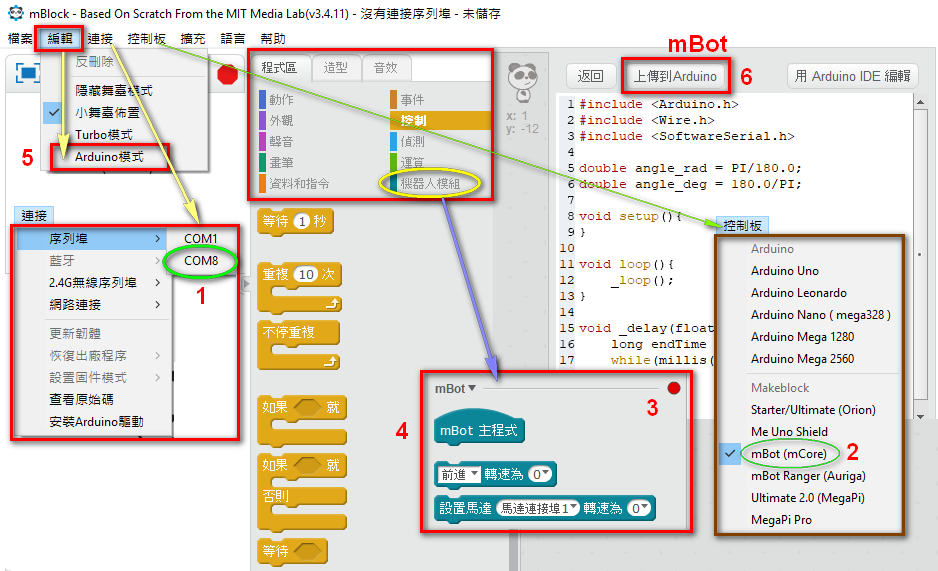Image resolution: width=938 pixels, height=571 pixels.
Task: Click the panda sprite thumbnail
Action: pos(523,77)
